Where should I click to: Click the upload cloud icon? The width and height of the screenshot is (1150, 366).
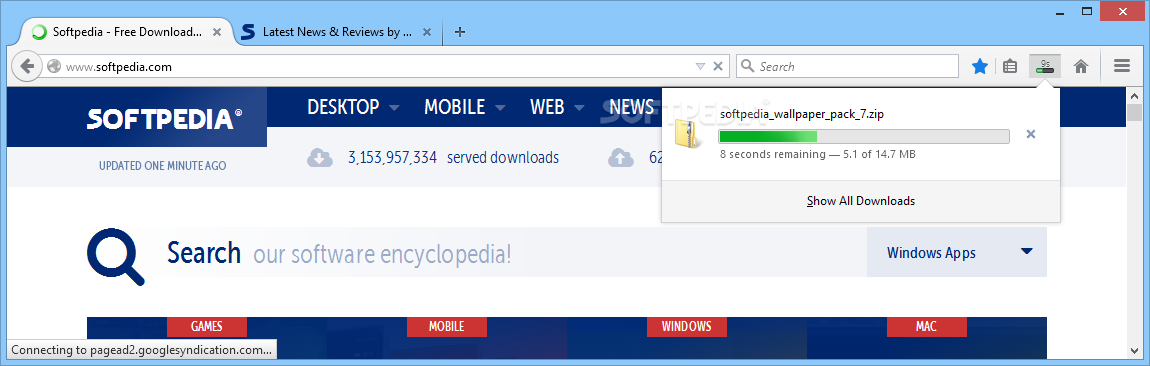[621, 158]
